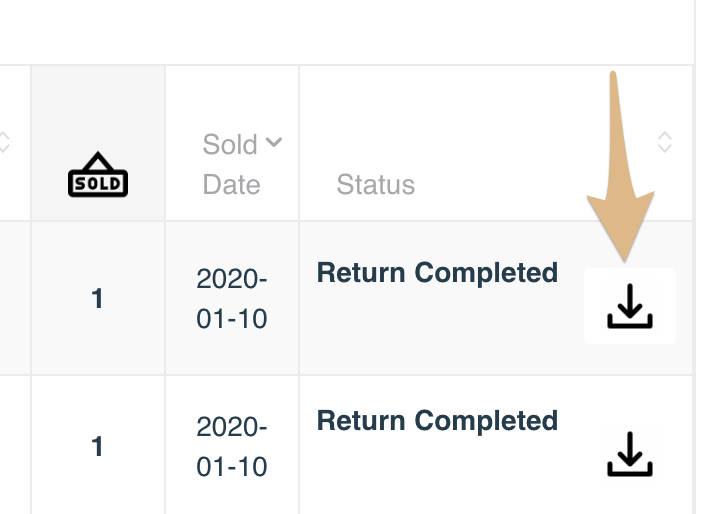Select second row date 2020-01-10
Viewport: 708px width, 514px height.
pyautogui.click(x=232, y=447)
